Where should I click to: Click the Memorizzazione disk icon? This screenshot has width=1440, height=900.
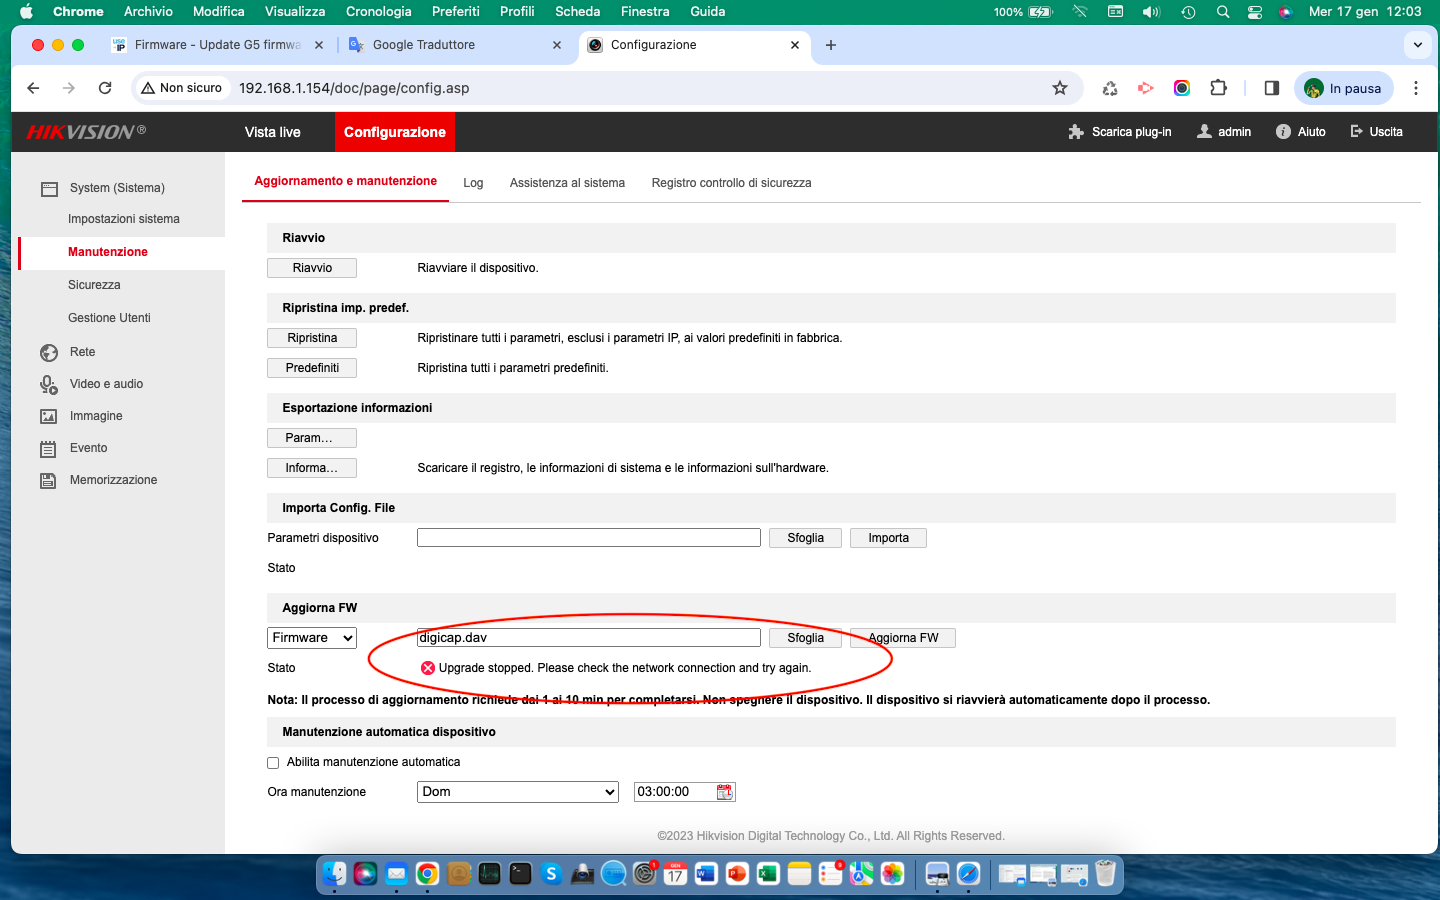(49, 481)
